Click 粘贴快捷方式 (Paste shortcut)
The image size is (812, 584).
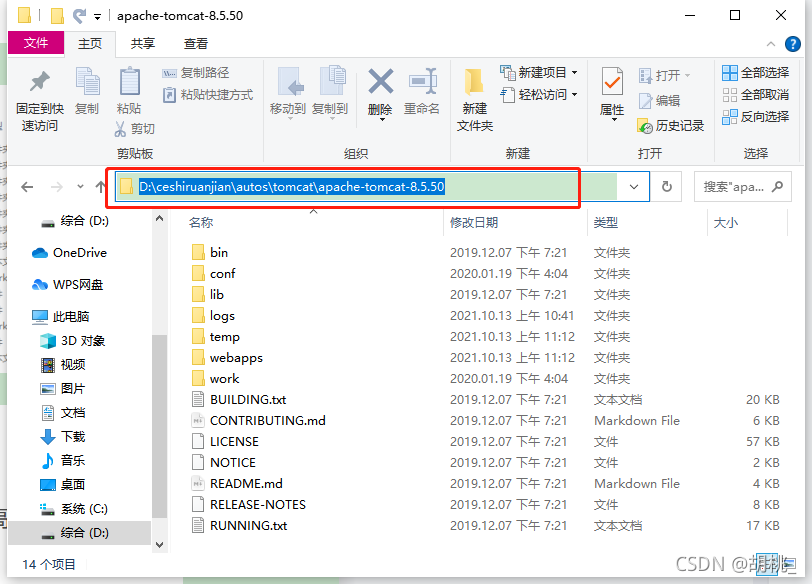tap(208, 95)
